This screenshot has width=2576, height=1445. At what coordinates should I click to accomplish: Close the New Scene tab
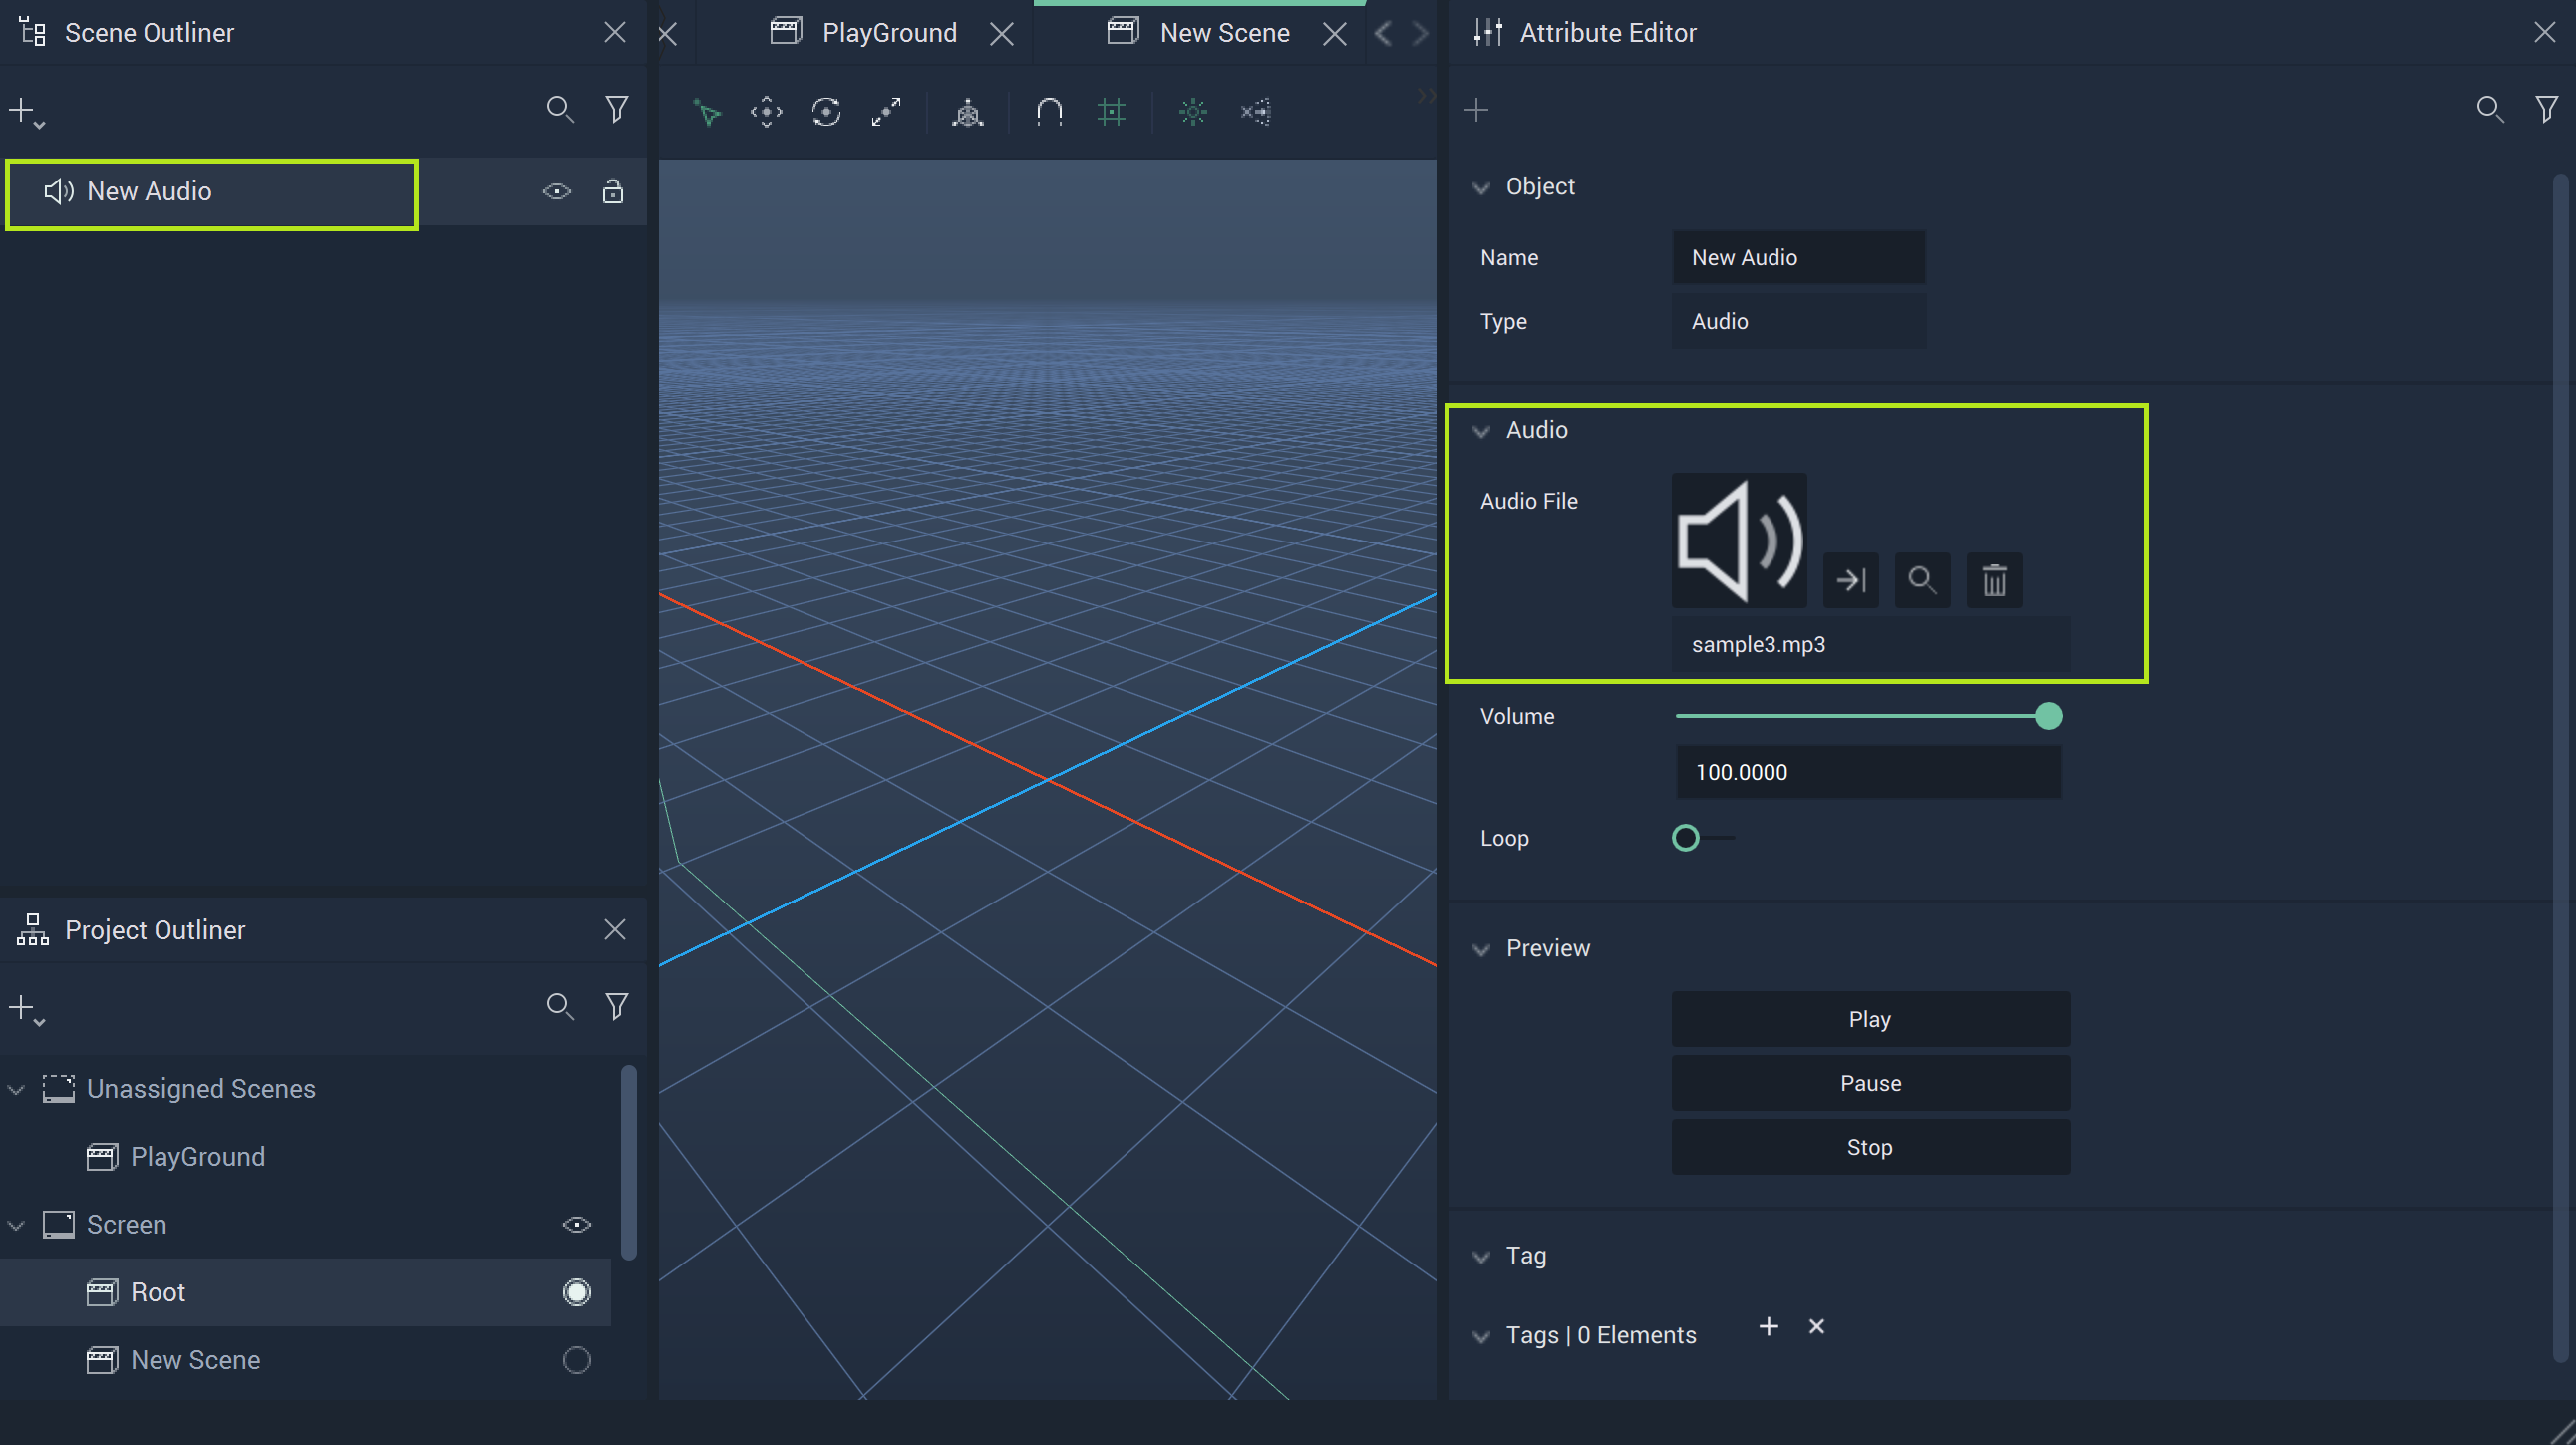[x=1334, y=34]
